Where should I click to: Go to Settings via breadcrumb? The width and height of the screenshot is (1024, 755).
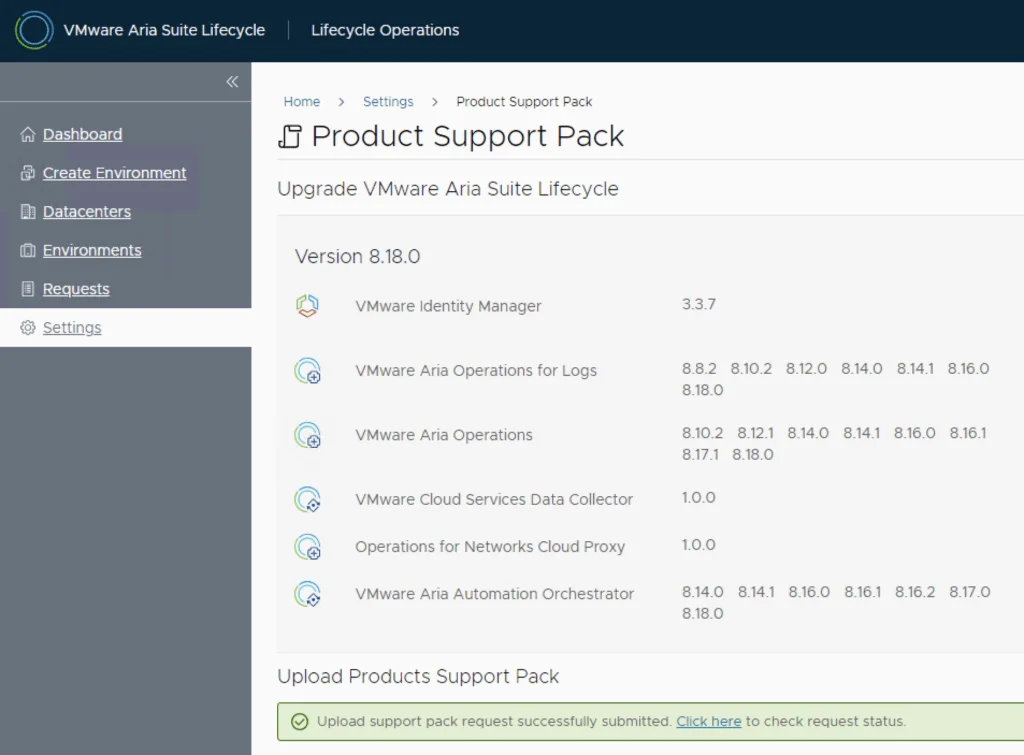[388, 102]
